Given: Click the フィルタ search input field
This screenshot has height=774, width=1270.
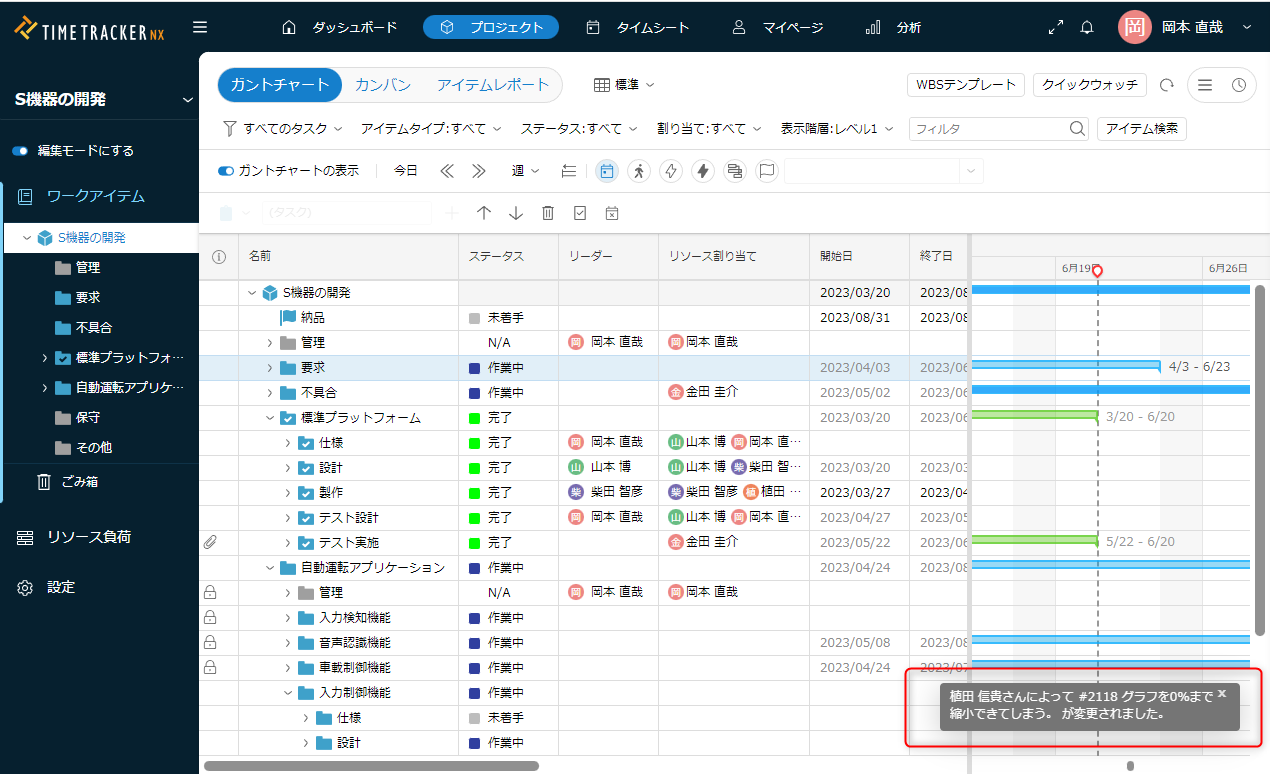Looking at the screenshot, I should (x=988, y=129).
